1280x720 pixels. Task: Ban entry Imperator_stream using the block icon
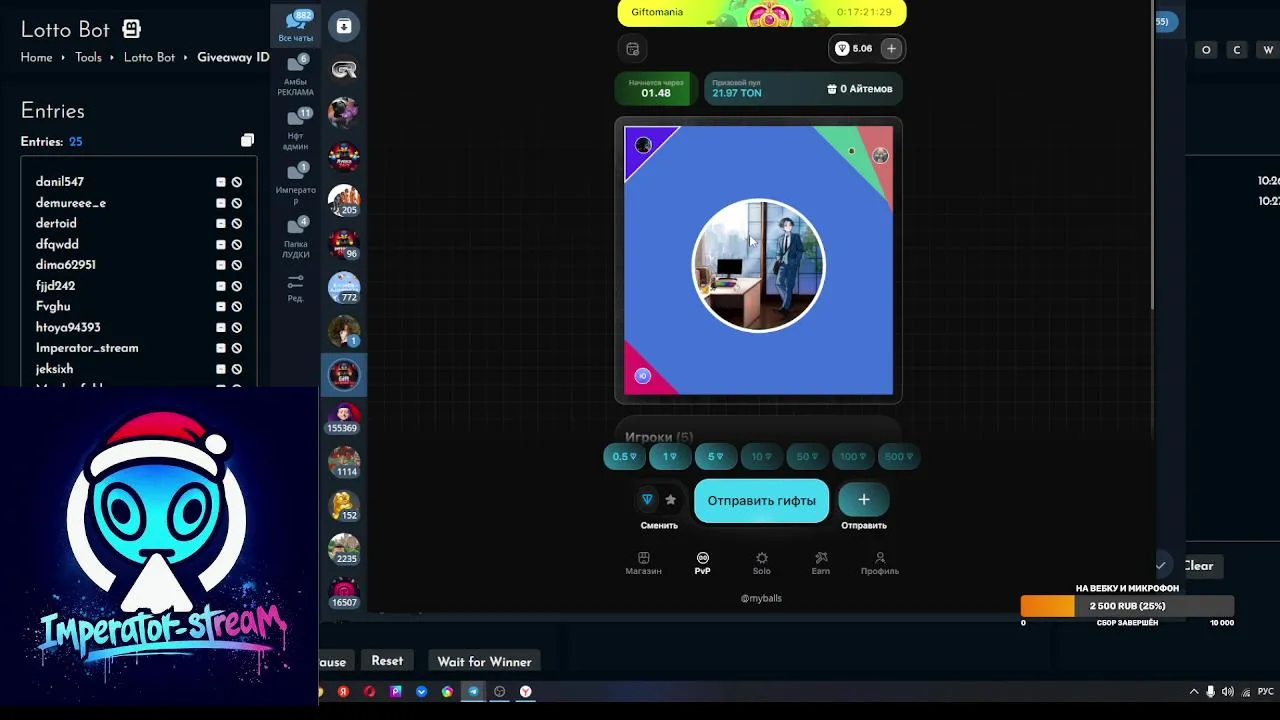coord(237,348)
